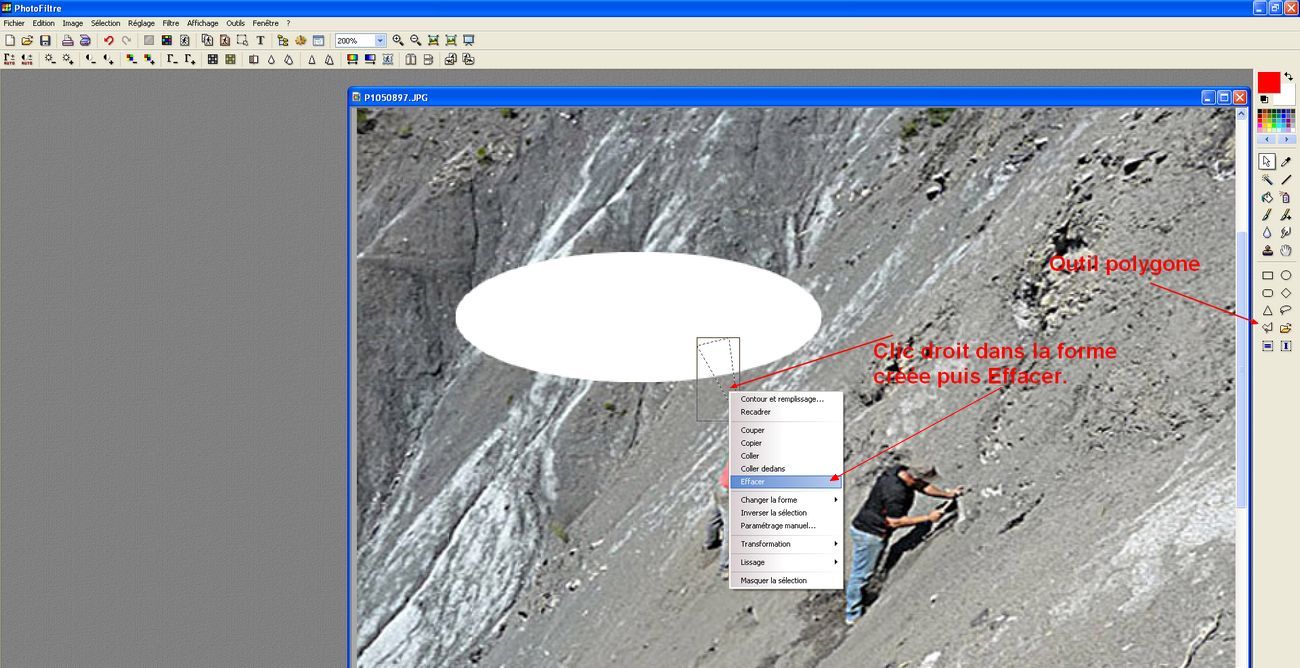Choose the Eyedropper tool

[x=1286, y=162]
